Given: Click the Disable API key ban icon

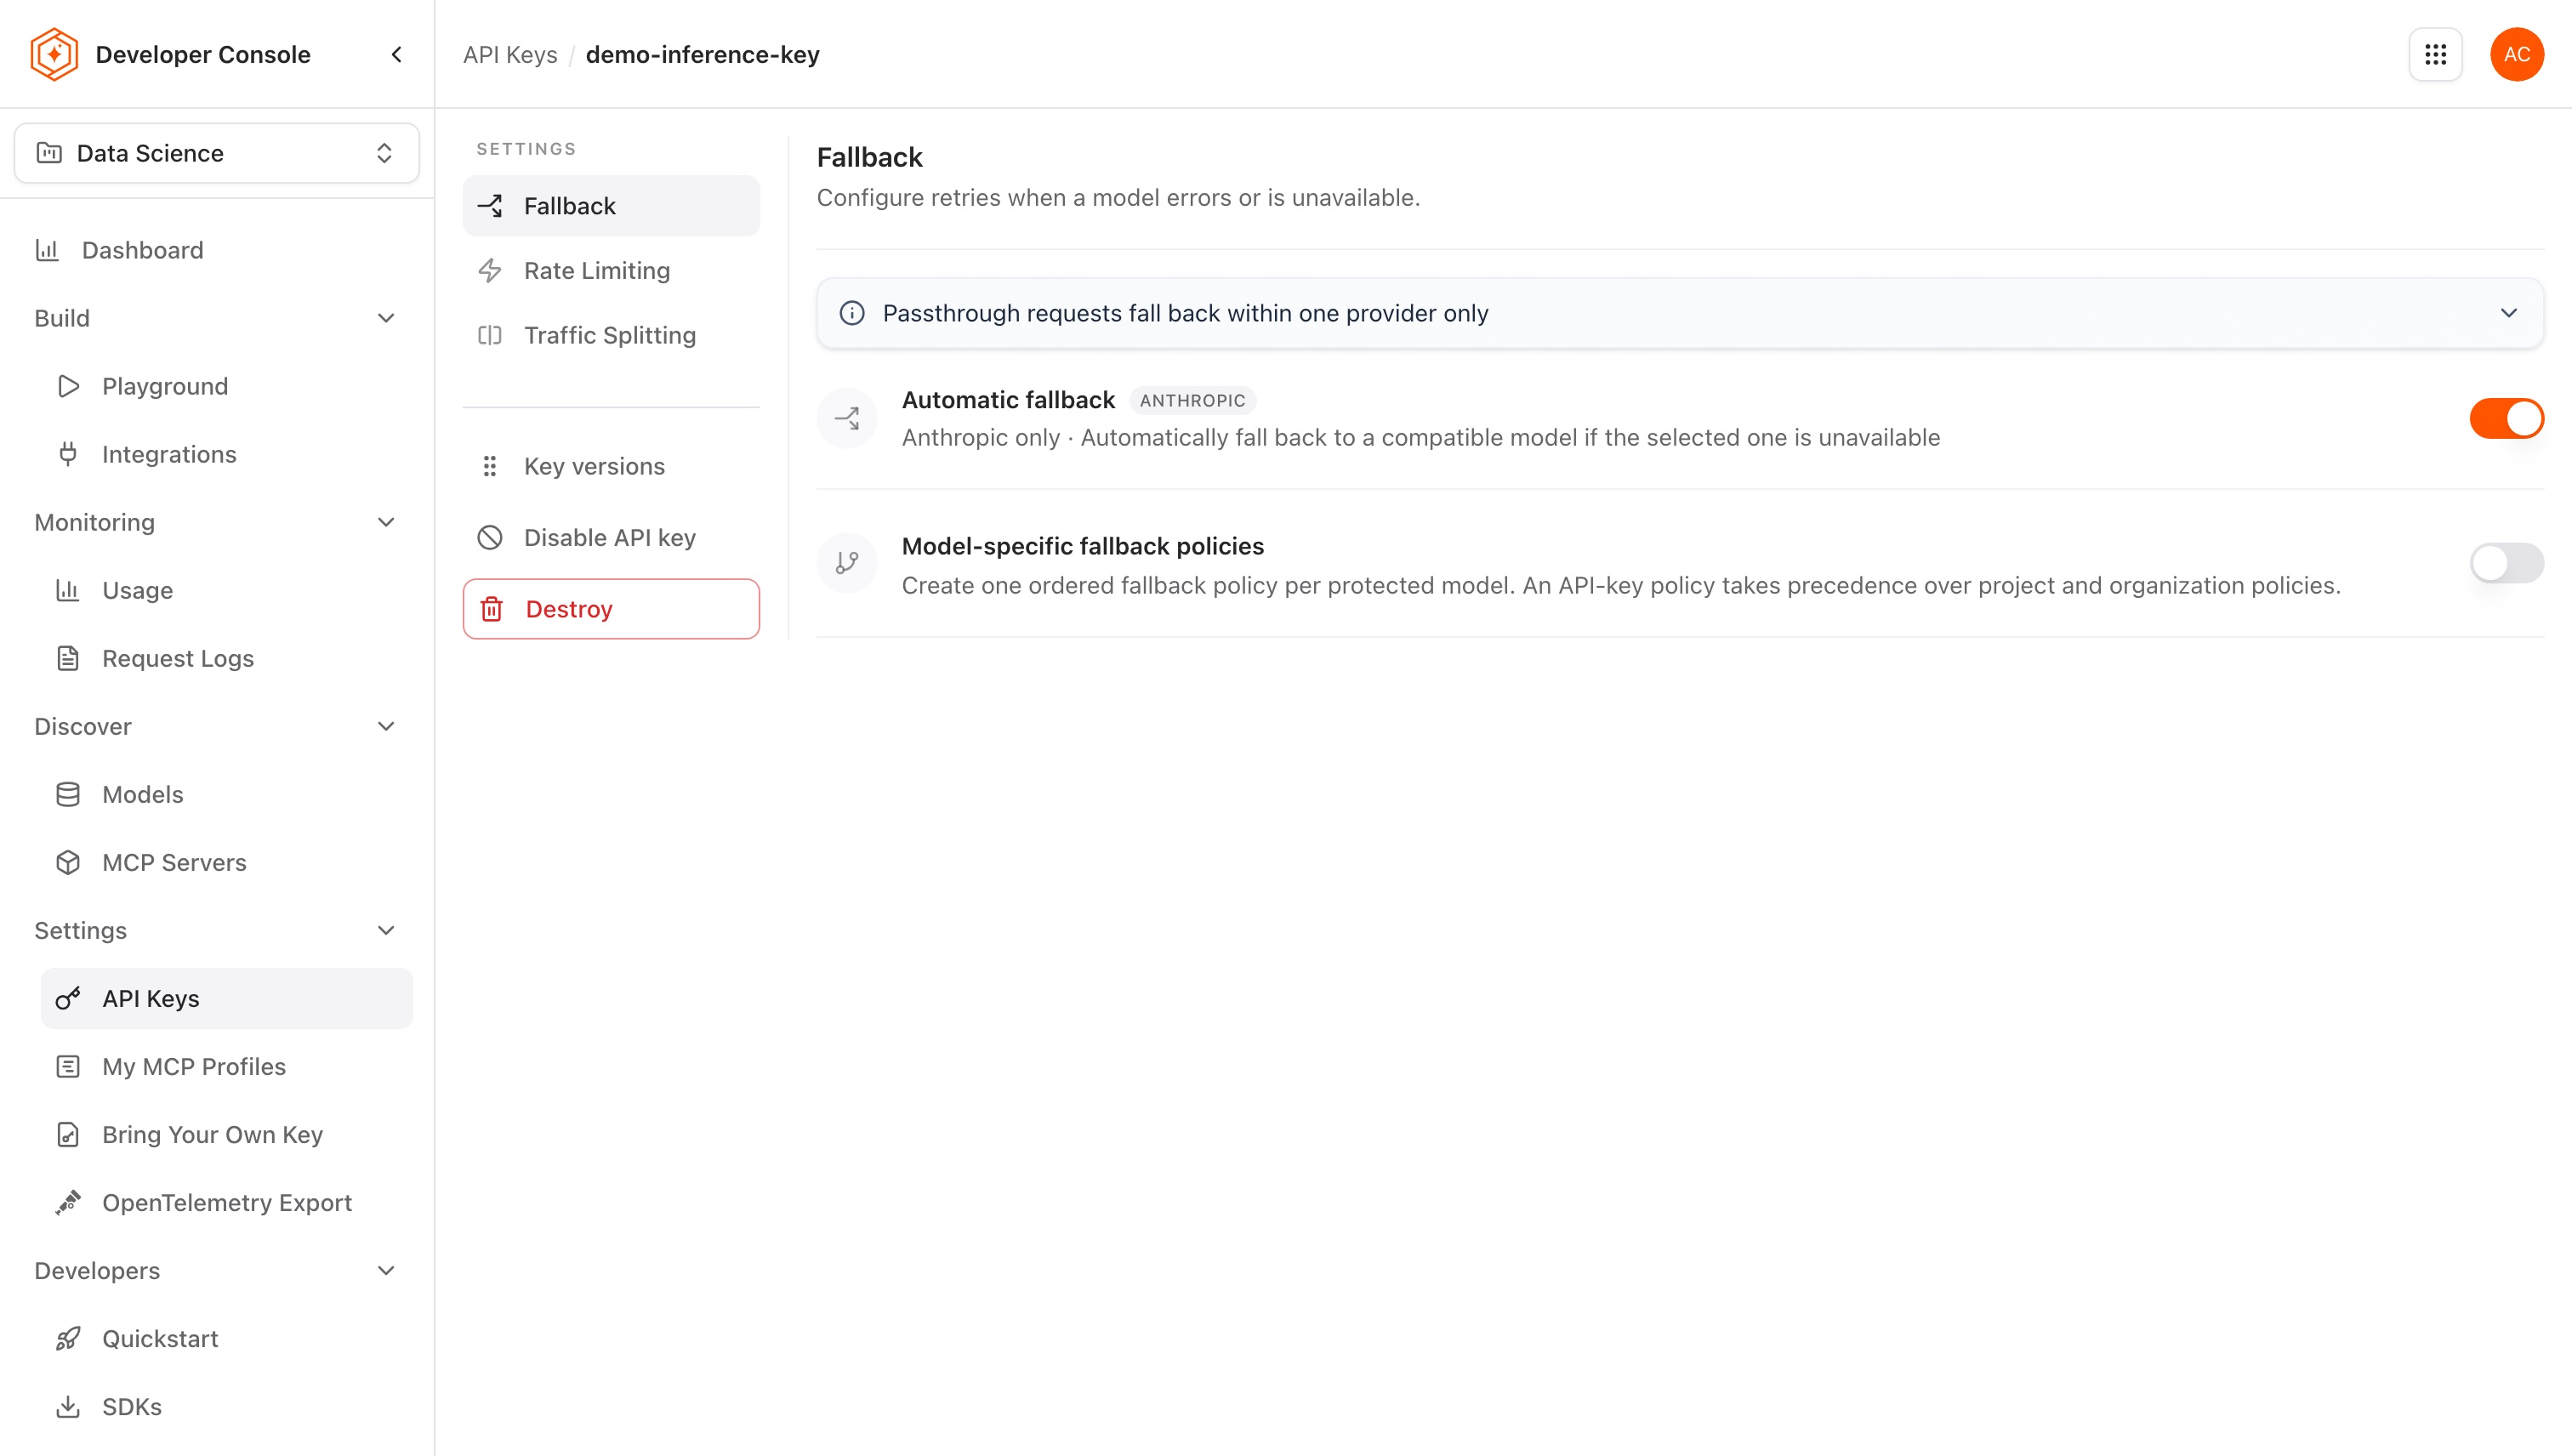Looking at the screenshot, I should click(490, 538).
